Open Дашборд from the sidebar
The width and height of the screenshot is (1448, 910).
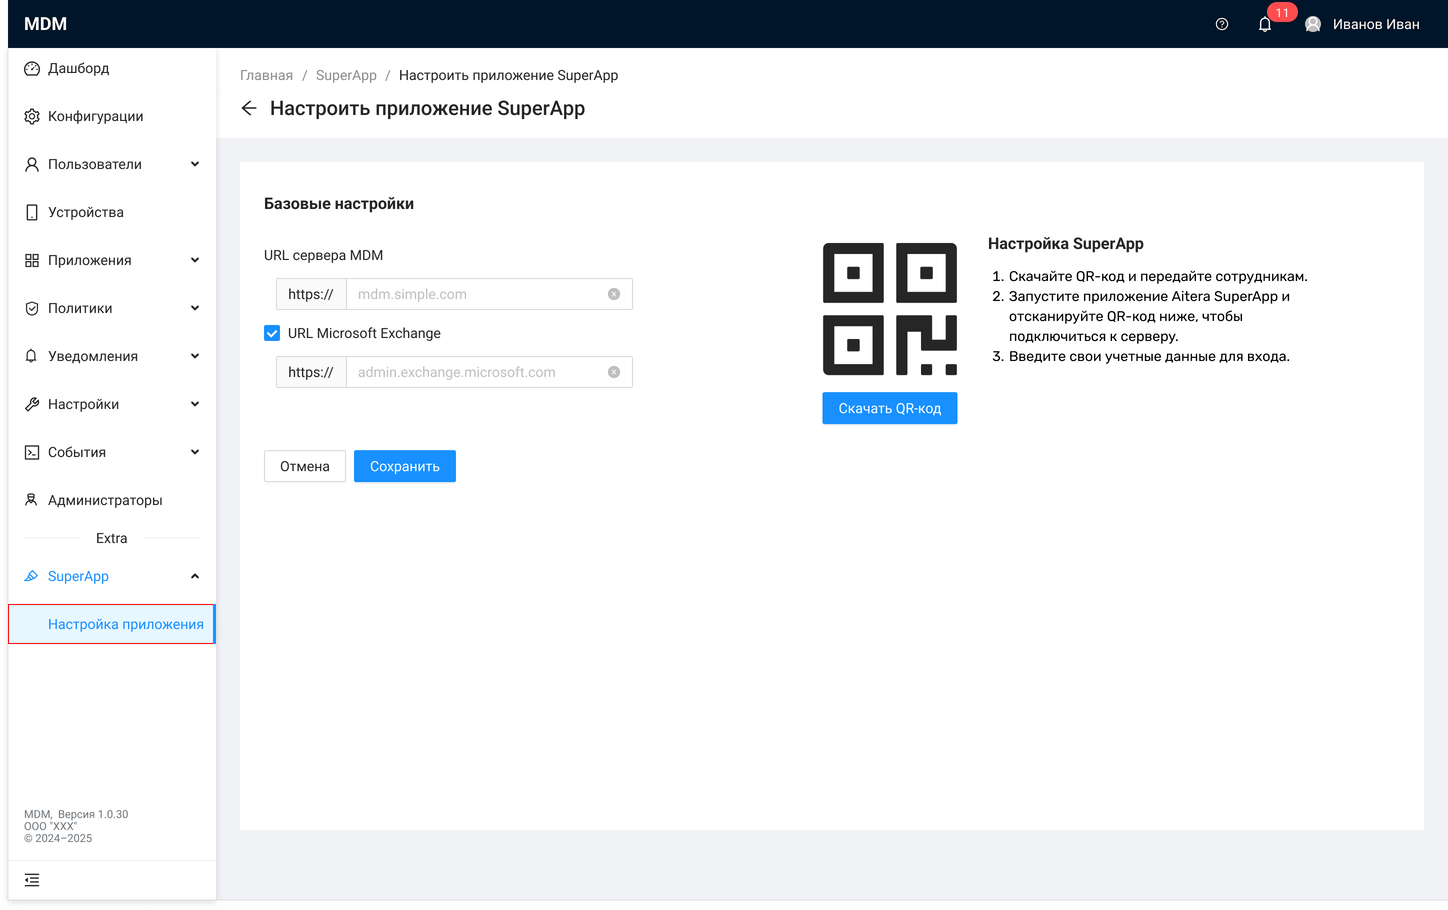[79, 68]
